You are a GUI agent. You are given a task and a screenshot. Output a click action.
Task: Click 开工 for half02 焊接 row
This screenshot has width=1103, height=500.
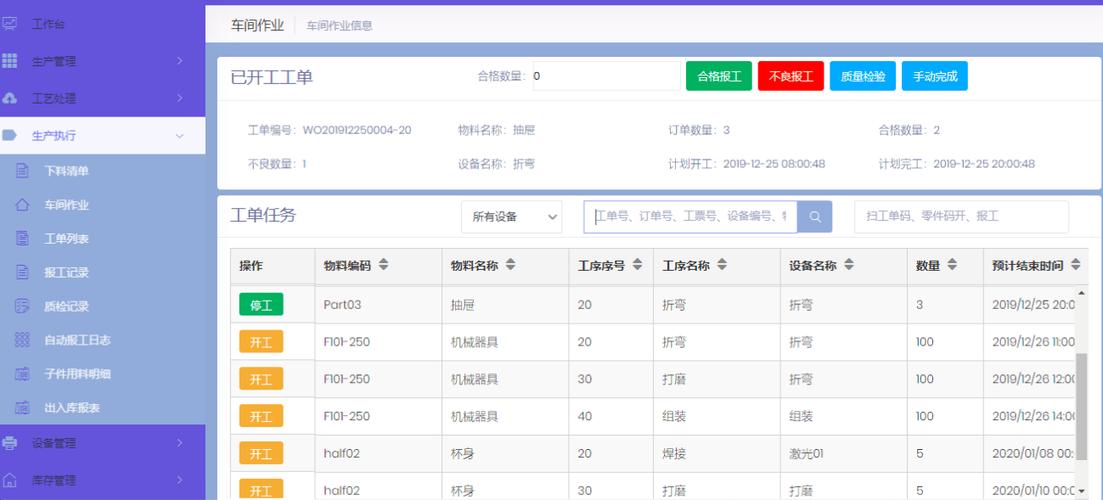261,454
